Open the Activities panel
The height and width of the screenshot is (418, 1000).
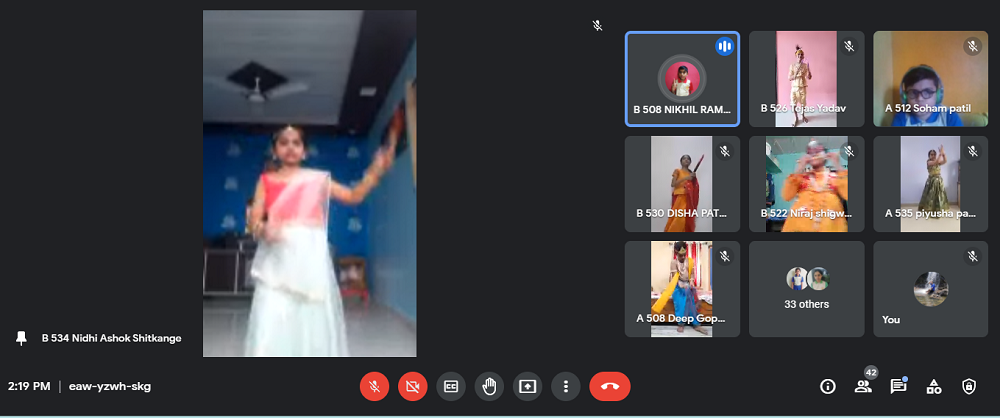click(x=933, y=386)
